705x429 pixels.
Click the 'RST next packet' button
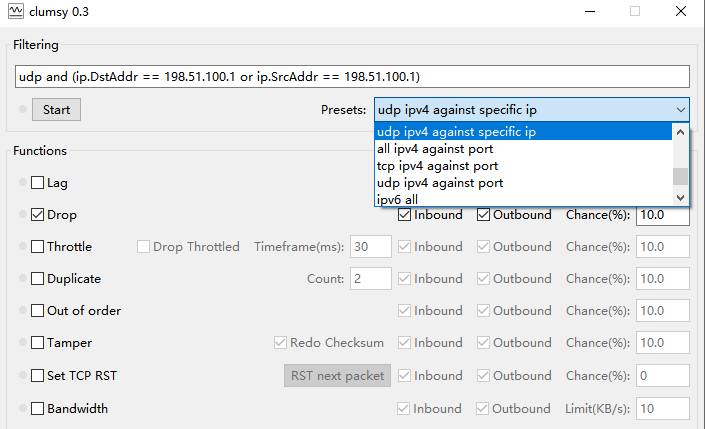click(336, 376)
